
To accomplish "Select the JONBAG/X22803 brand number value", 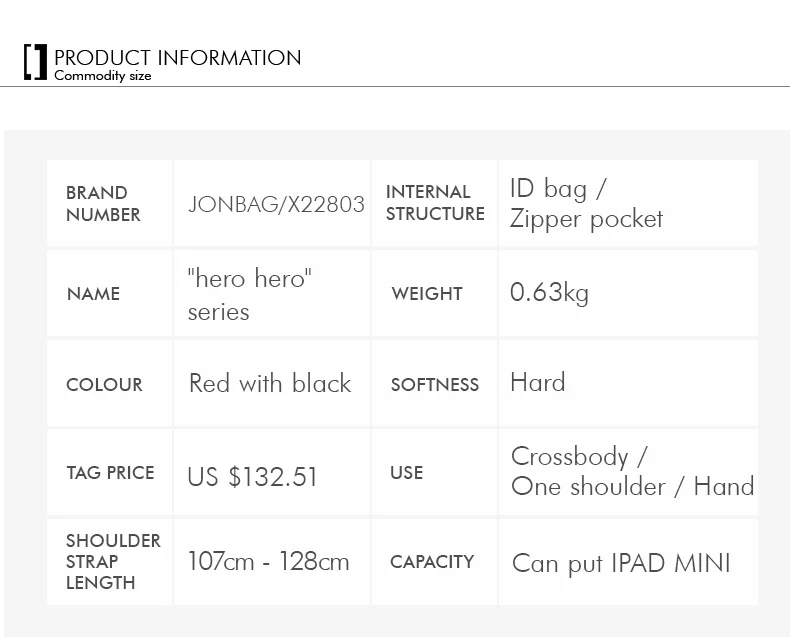I will tap(276, 204).
